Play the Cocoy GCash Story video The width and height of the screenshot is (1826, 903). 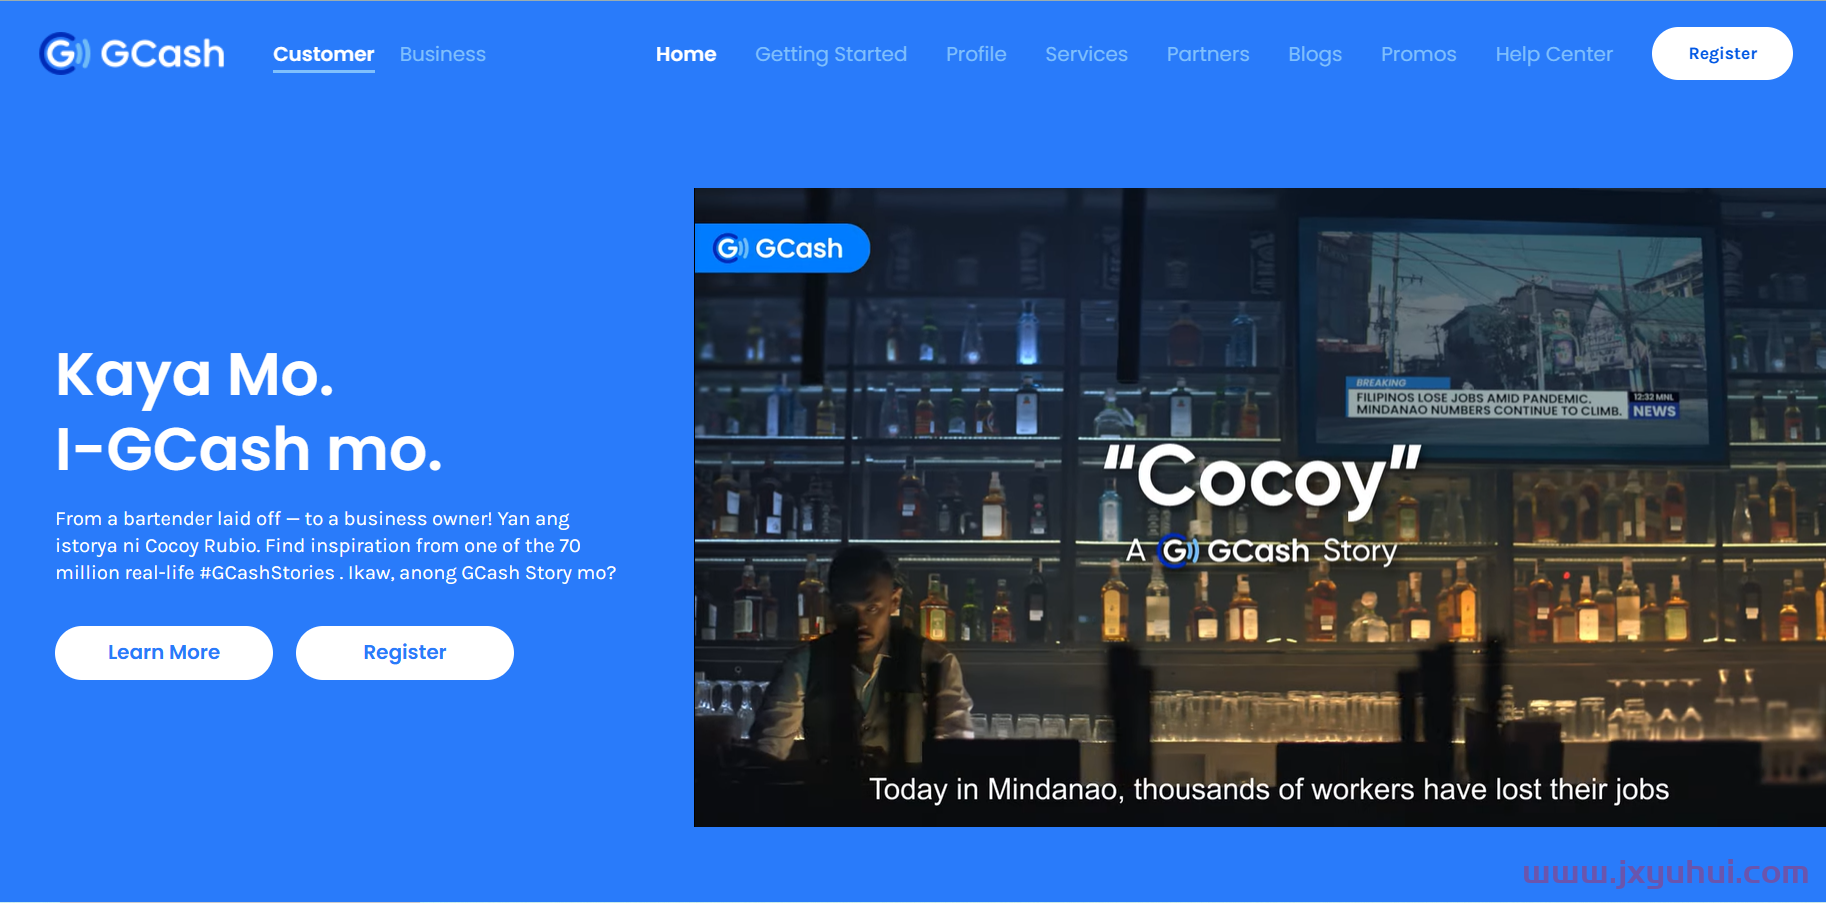coord(1260,507)
